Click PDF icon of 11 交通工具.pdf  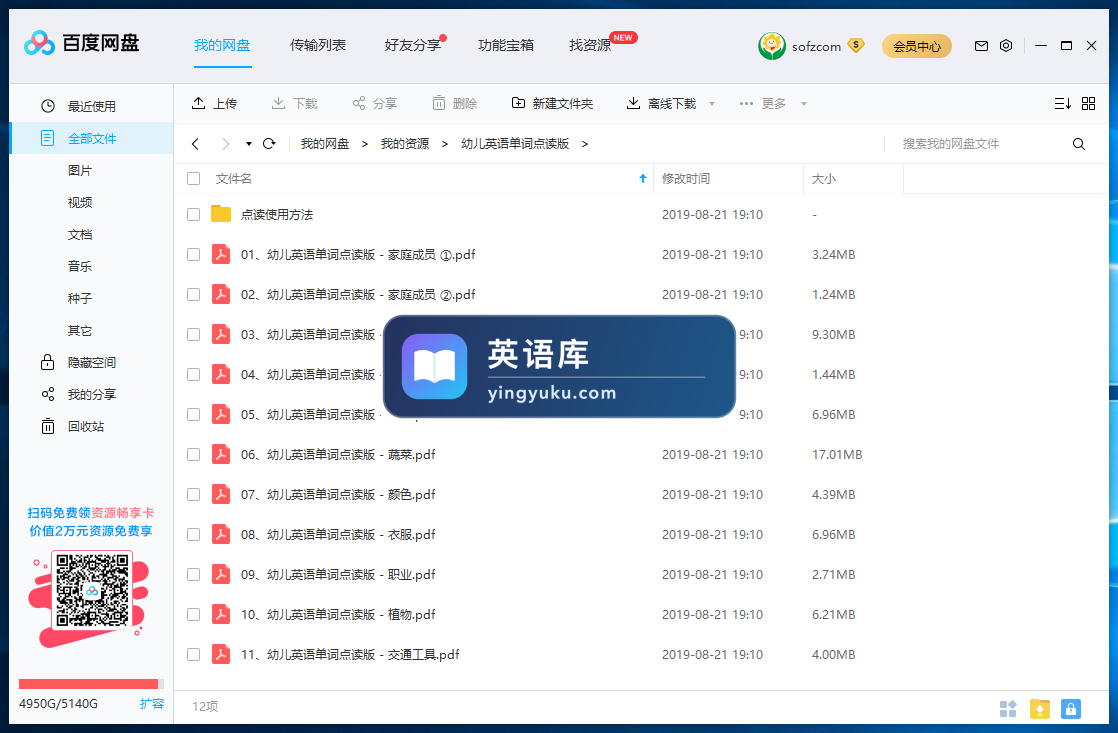pos(221,654)
